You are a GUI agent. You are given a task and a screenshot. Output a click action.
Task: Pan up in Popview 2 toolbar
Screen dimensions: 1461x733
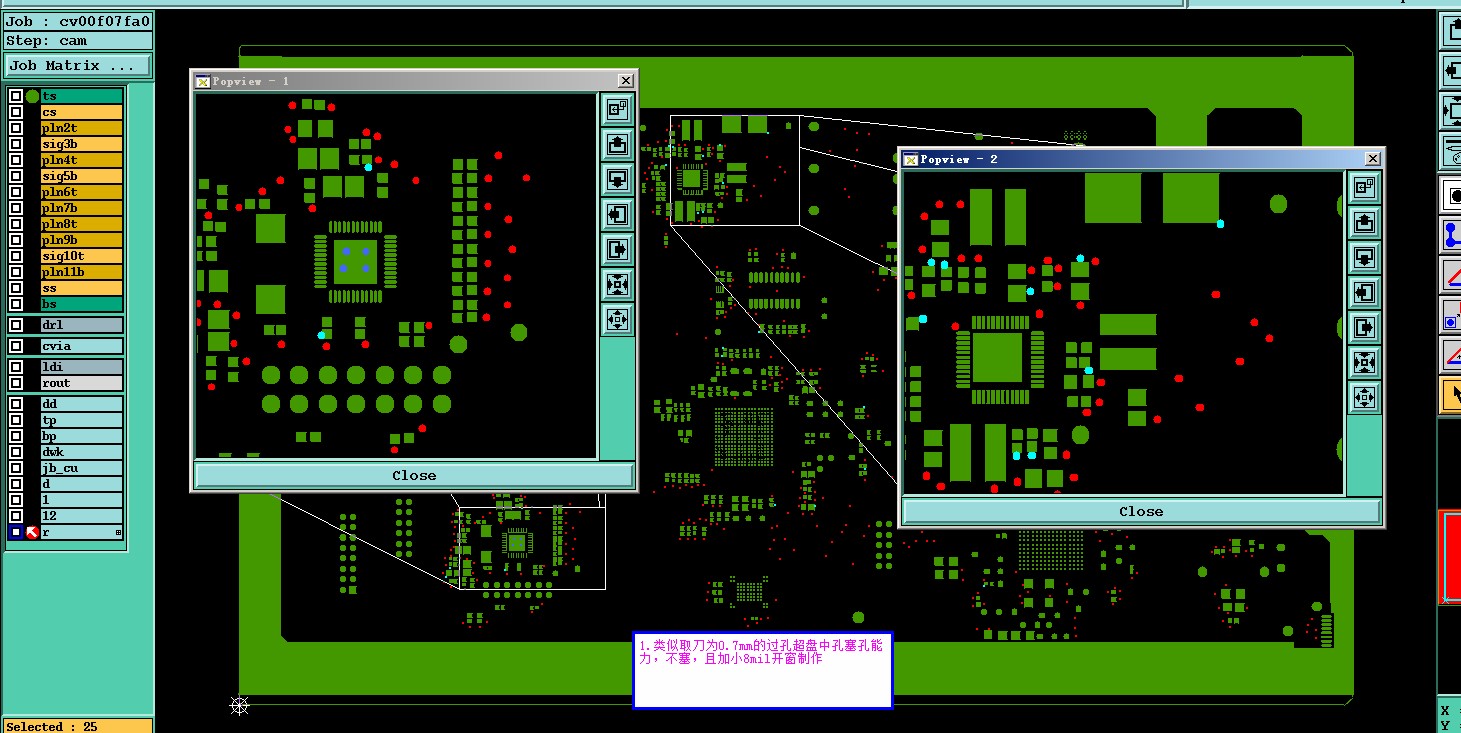tap(1364, 222)
